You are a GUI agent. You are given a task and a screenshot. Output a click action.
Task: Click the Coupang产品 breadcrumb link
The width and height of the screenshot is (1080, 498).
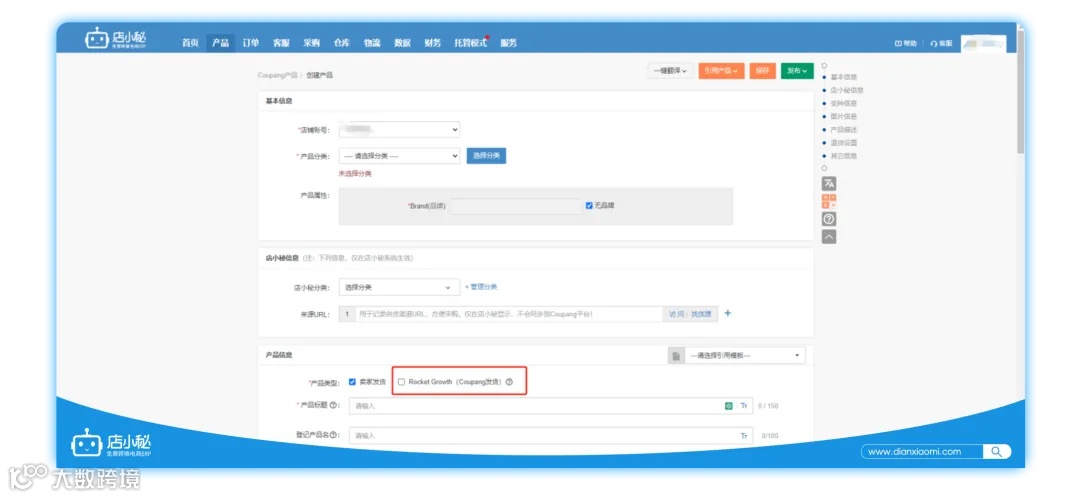[x=278, y=74]
